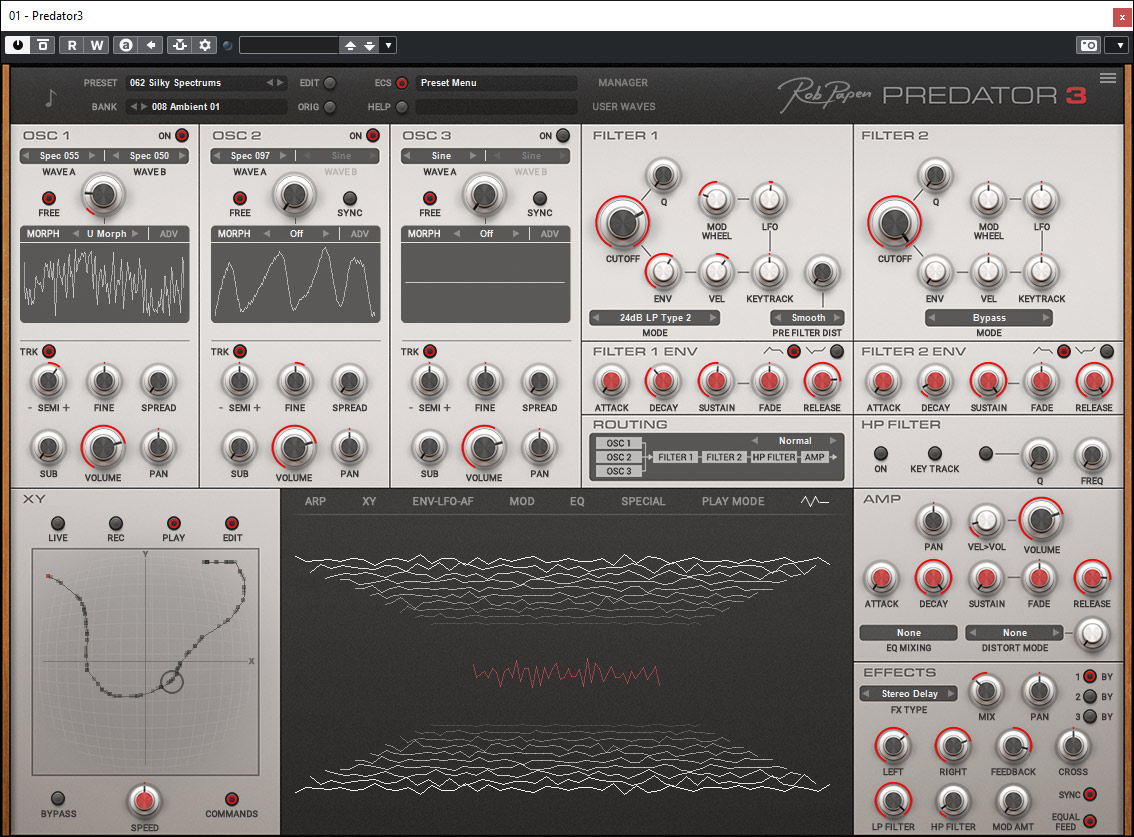Enable Read automation with the R button
Viewport: 1134px width, 837px height.
point(72,45)
